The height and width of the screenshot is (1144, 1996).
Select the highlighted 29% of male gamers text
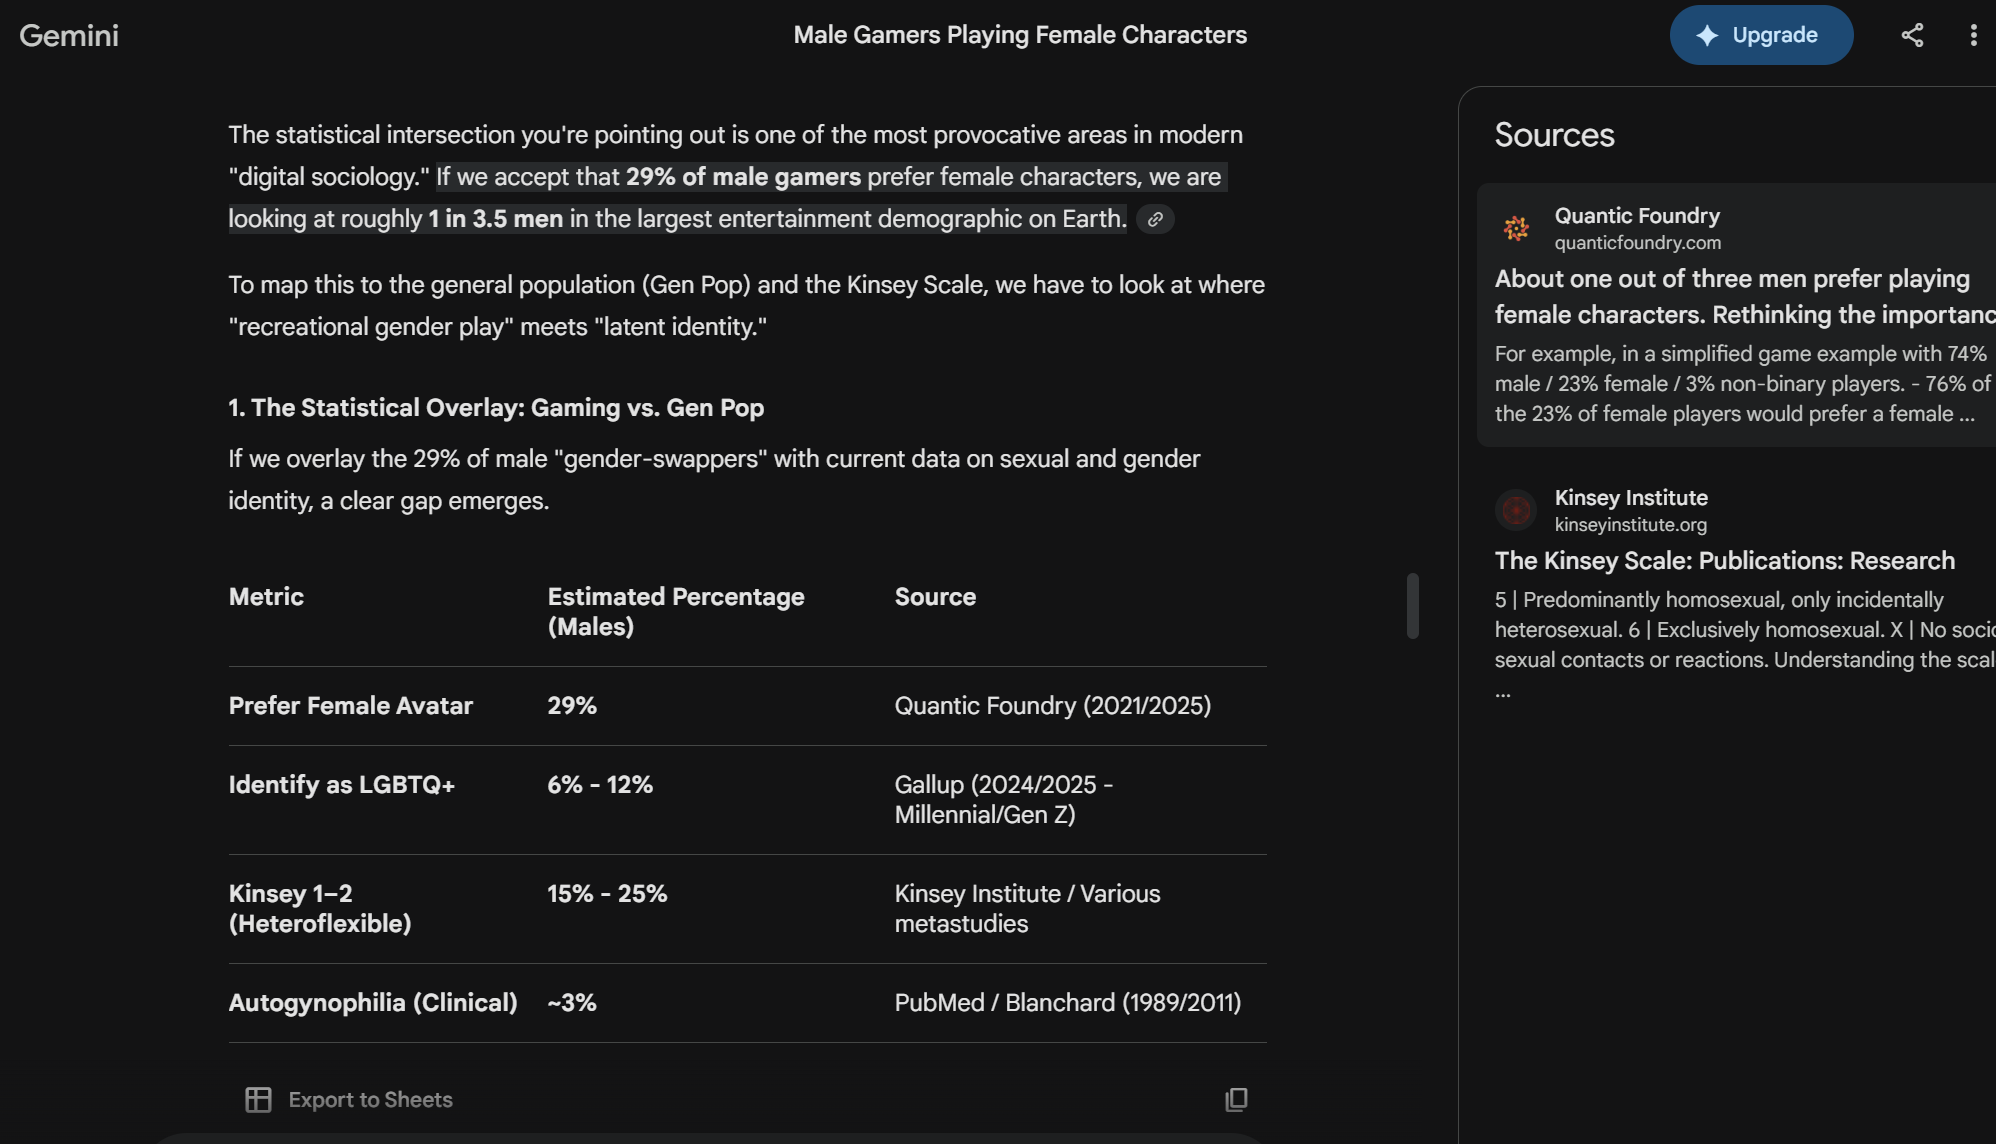(x=742, y=177)
